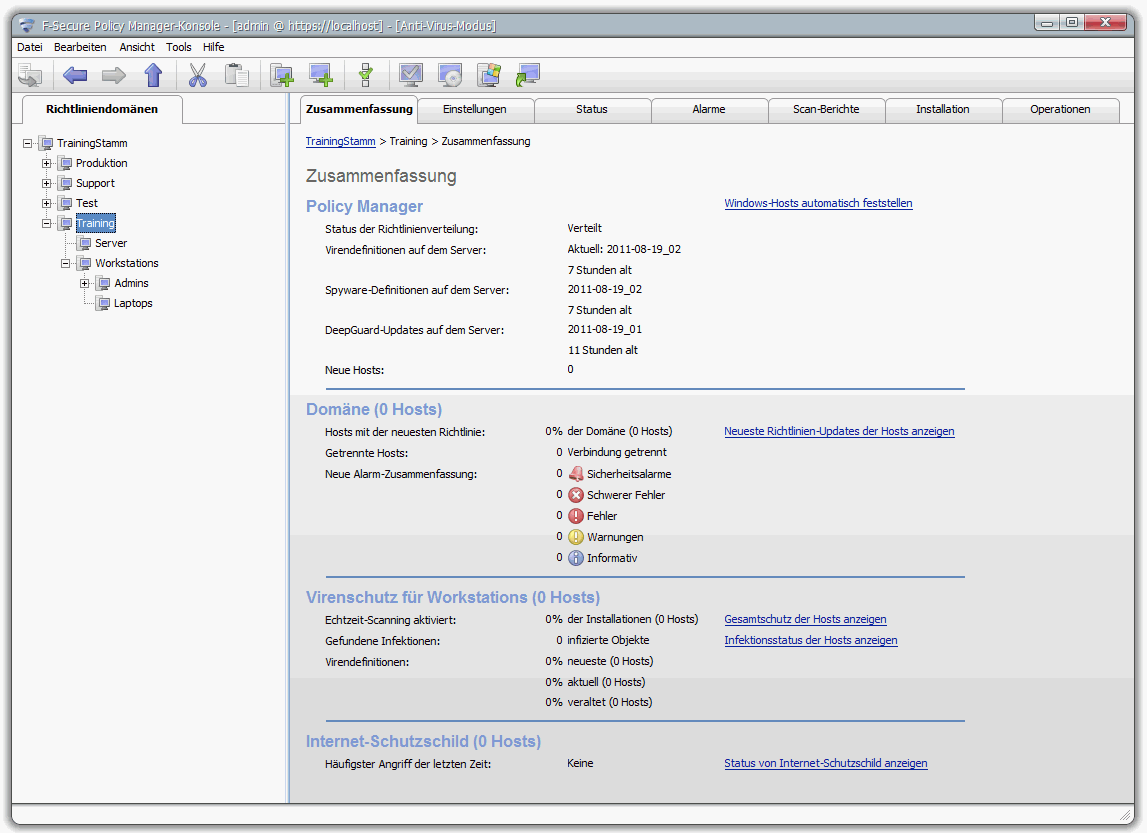Expand the Produktion tree node

[x=47, y=163]
